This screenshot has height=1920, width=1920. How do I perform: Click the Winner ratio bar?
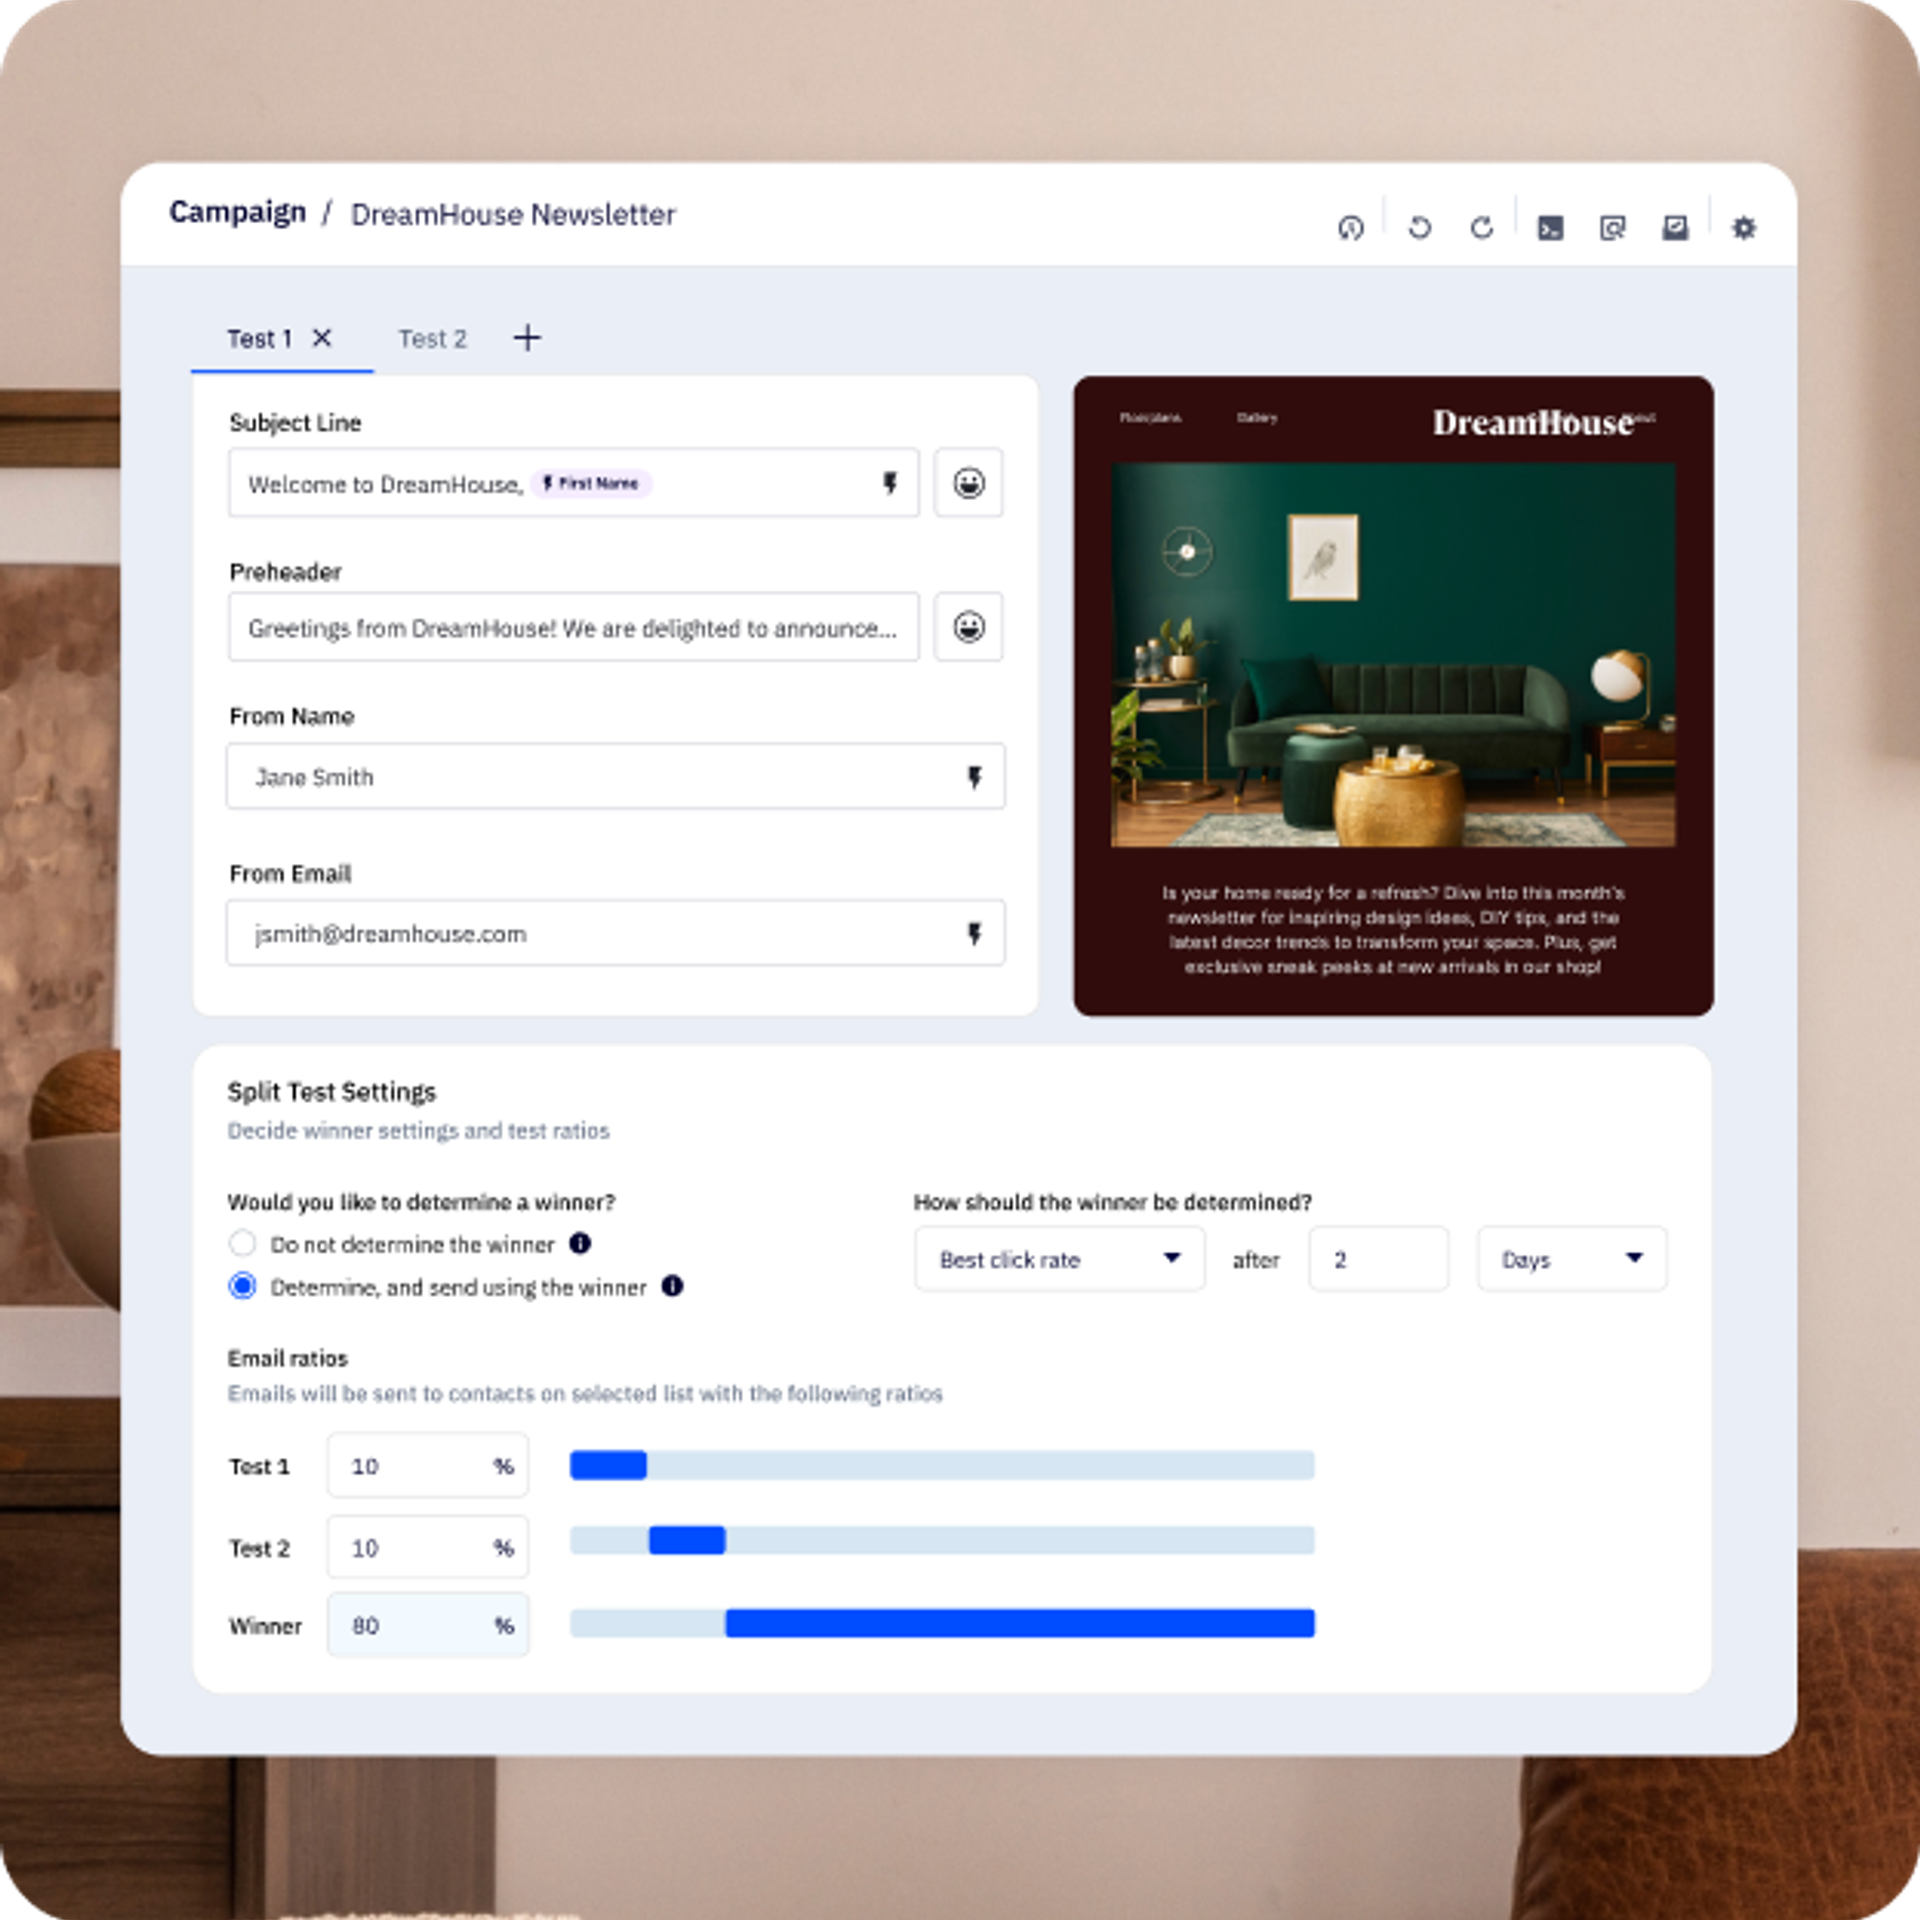click(x=1018, y=1623)
